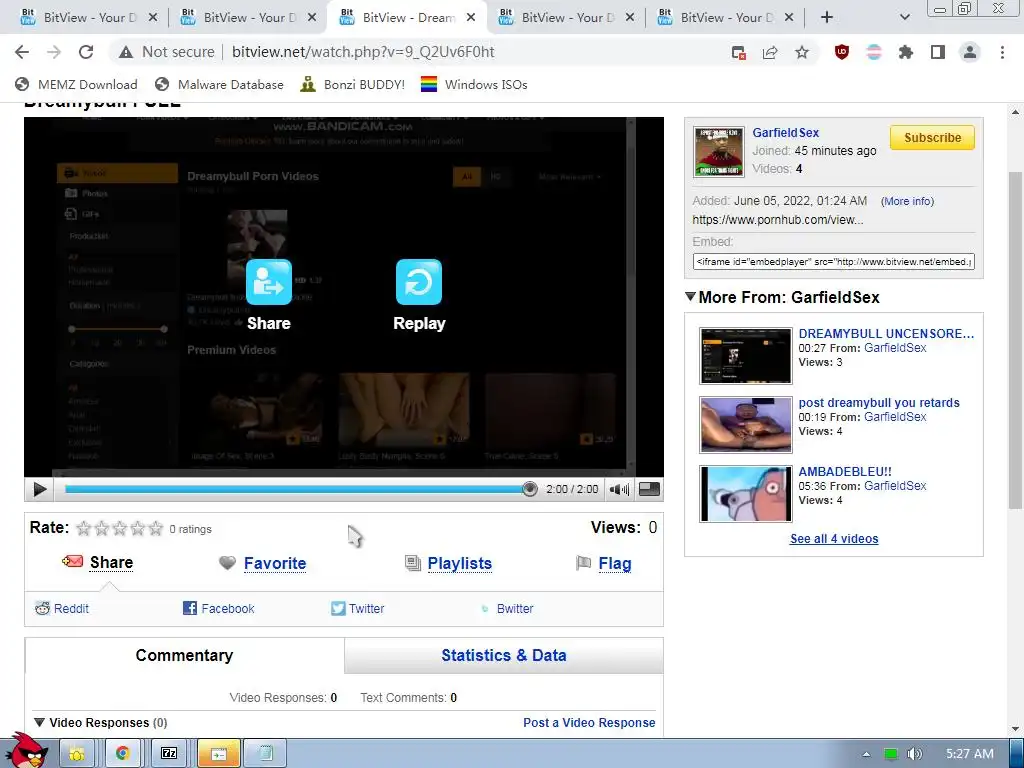This screenshot has height=768, width=1024.
Task: Select the BitView - Dream browser tab
Action: click(x=408, y=18)
